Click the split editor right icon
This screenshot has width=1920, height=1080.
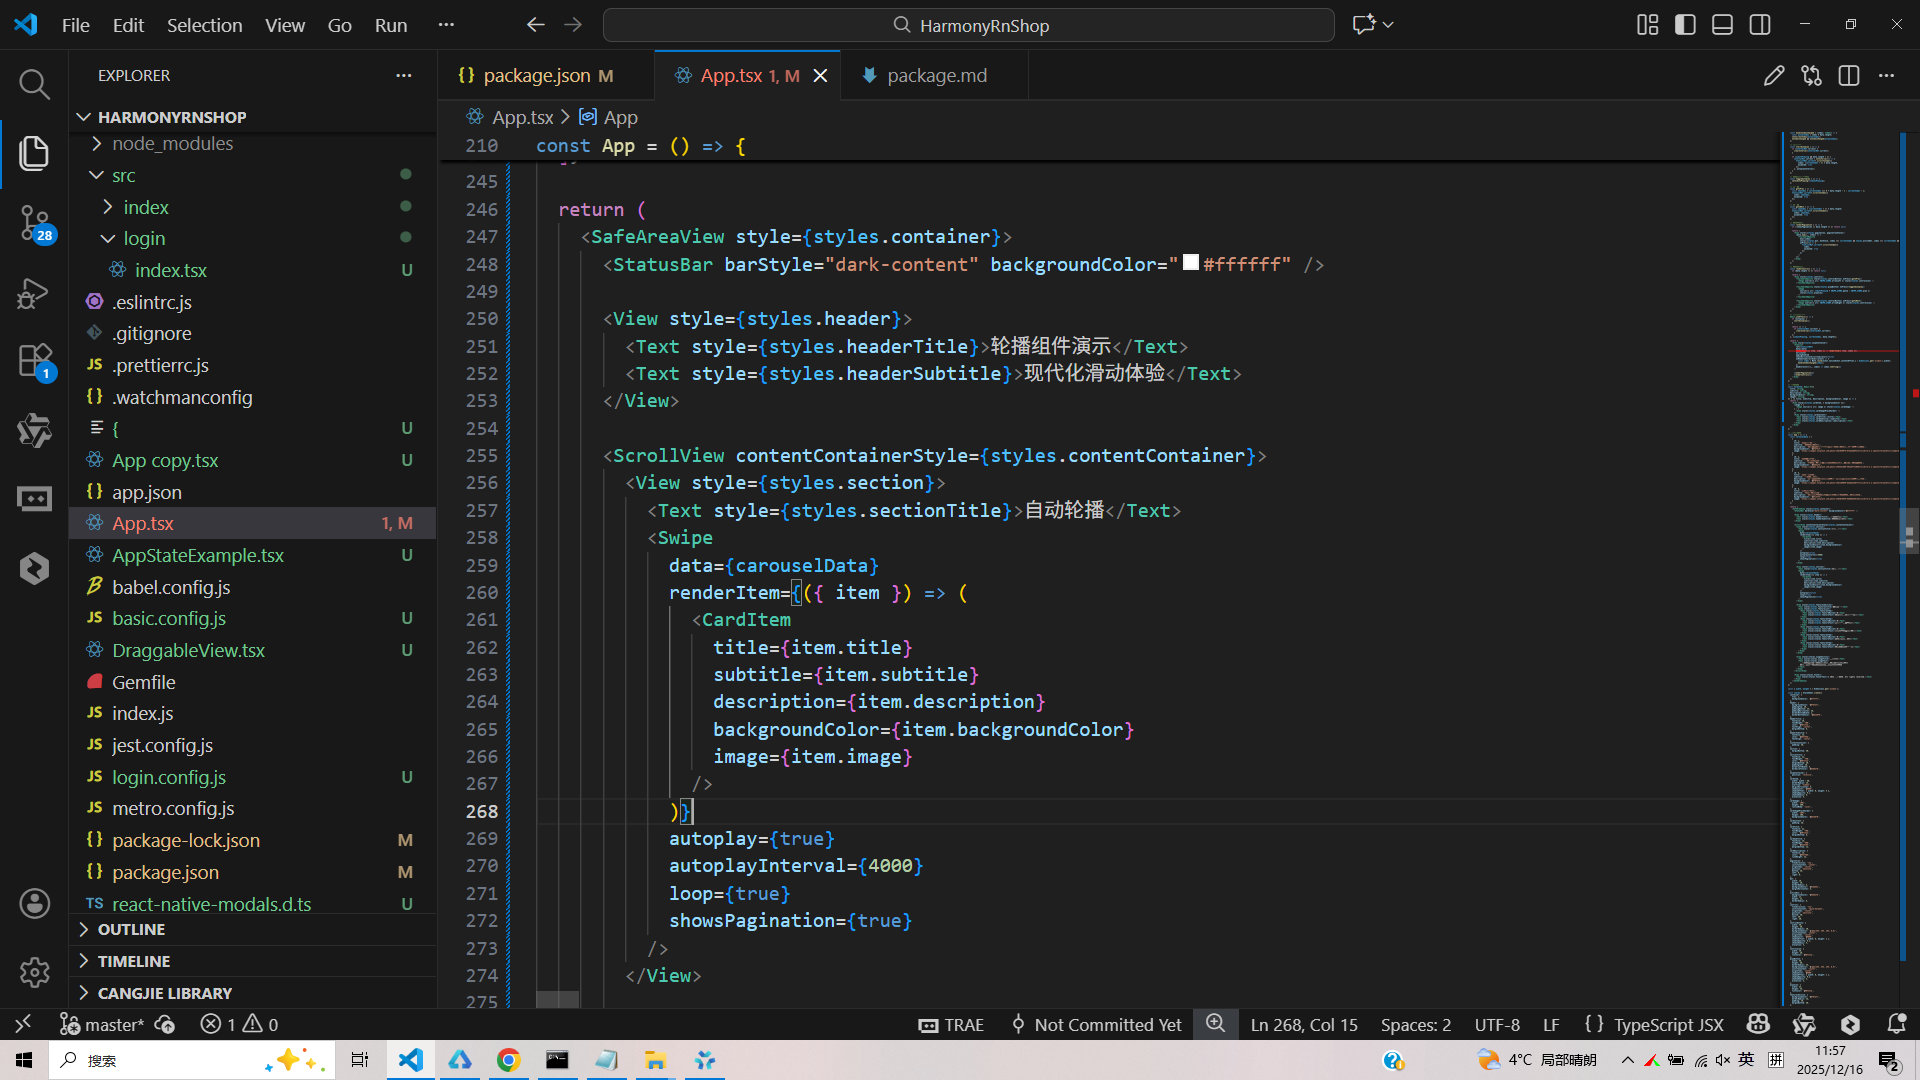(x=1849, y=76)
